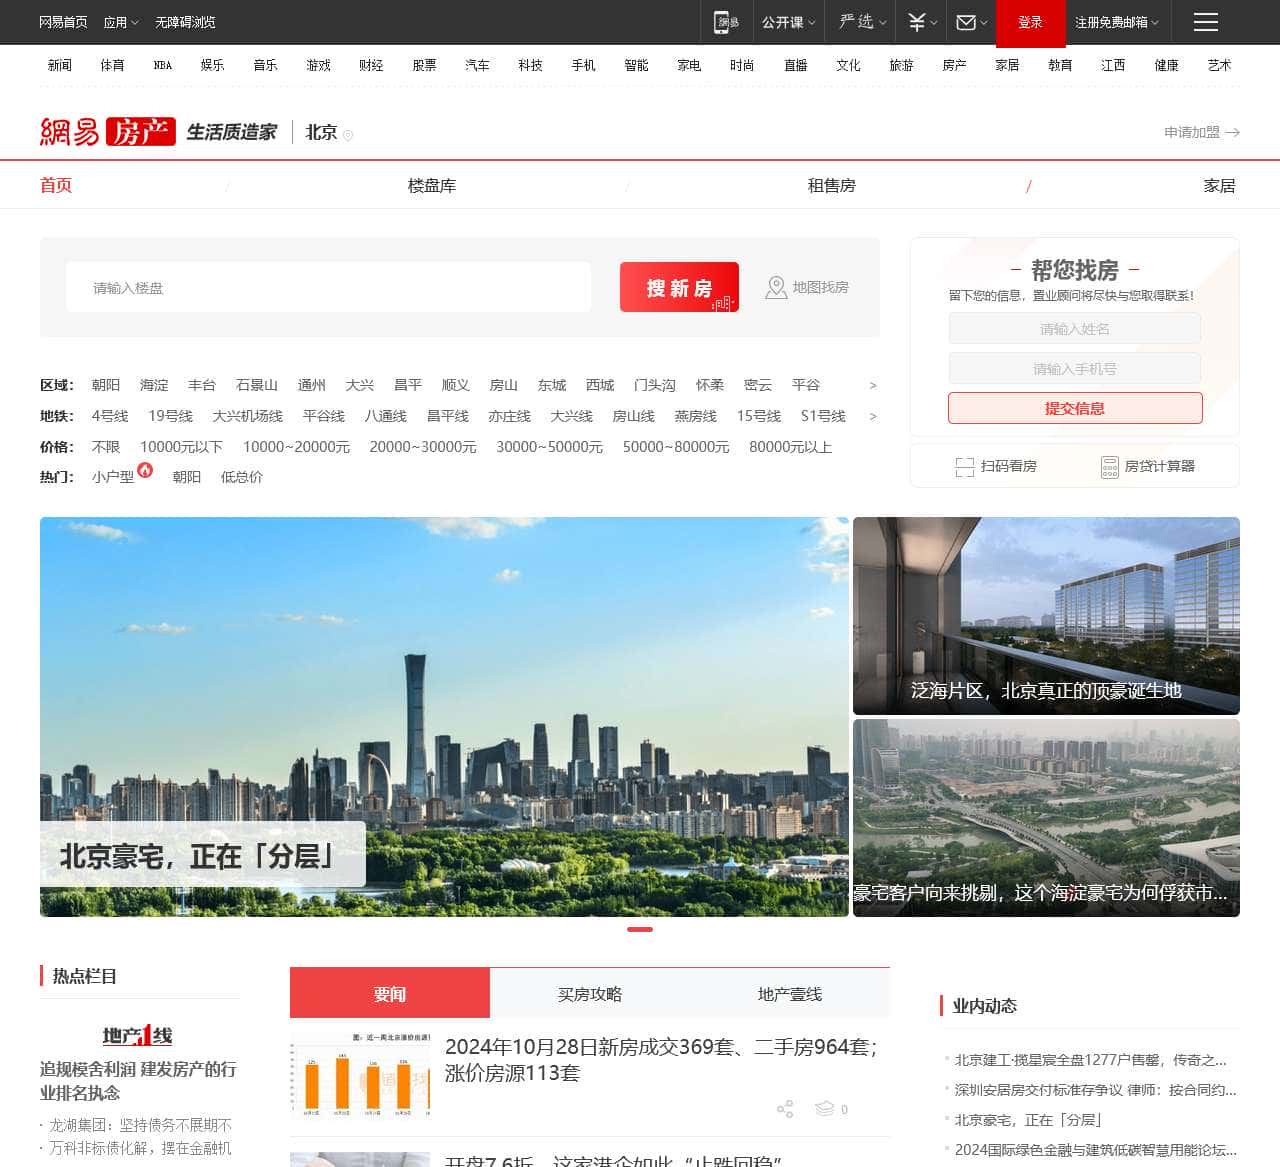Screen dimensions: 1280x1167
Task: Open the 家居 navigation tab
Action: click(x=1219, y=185)
